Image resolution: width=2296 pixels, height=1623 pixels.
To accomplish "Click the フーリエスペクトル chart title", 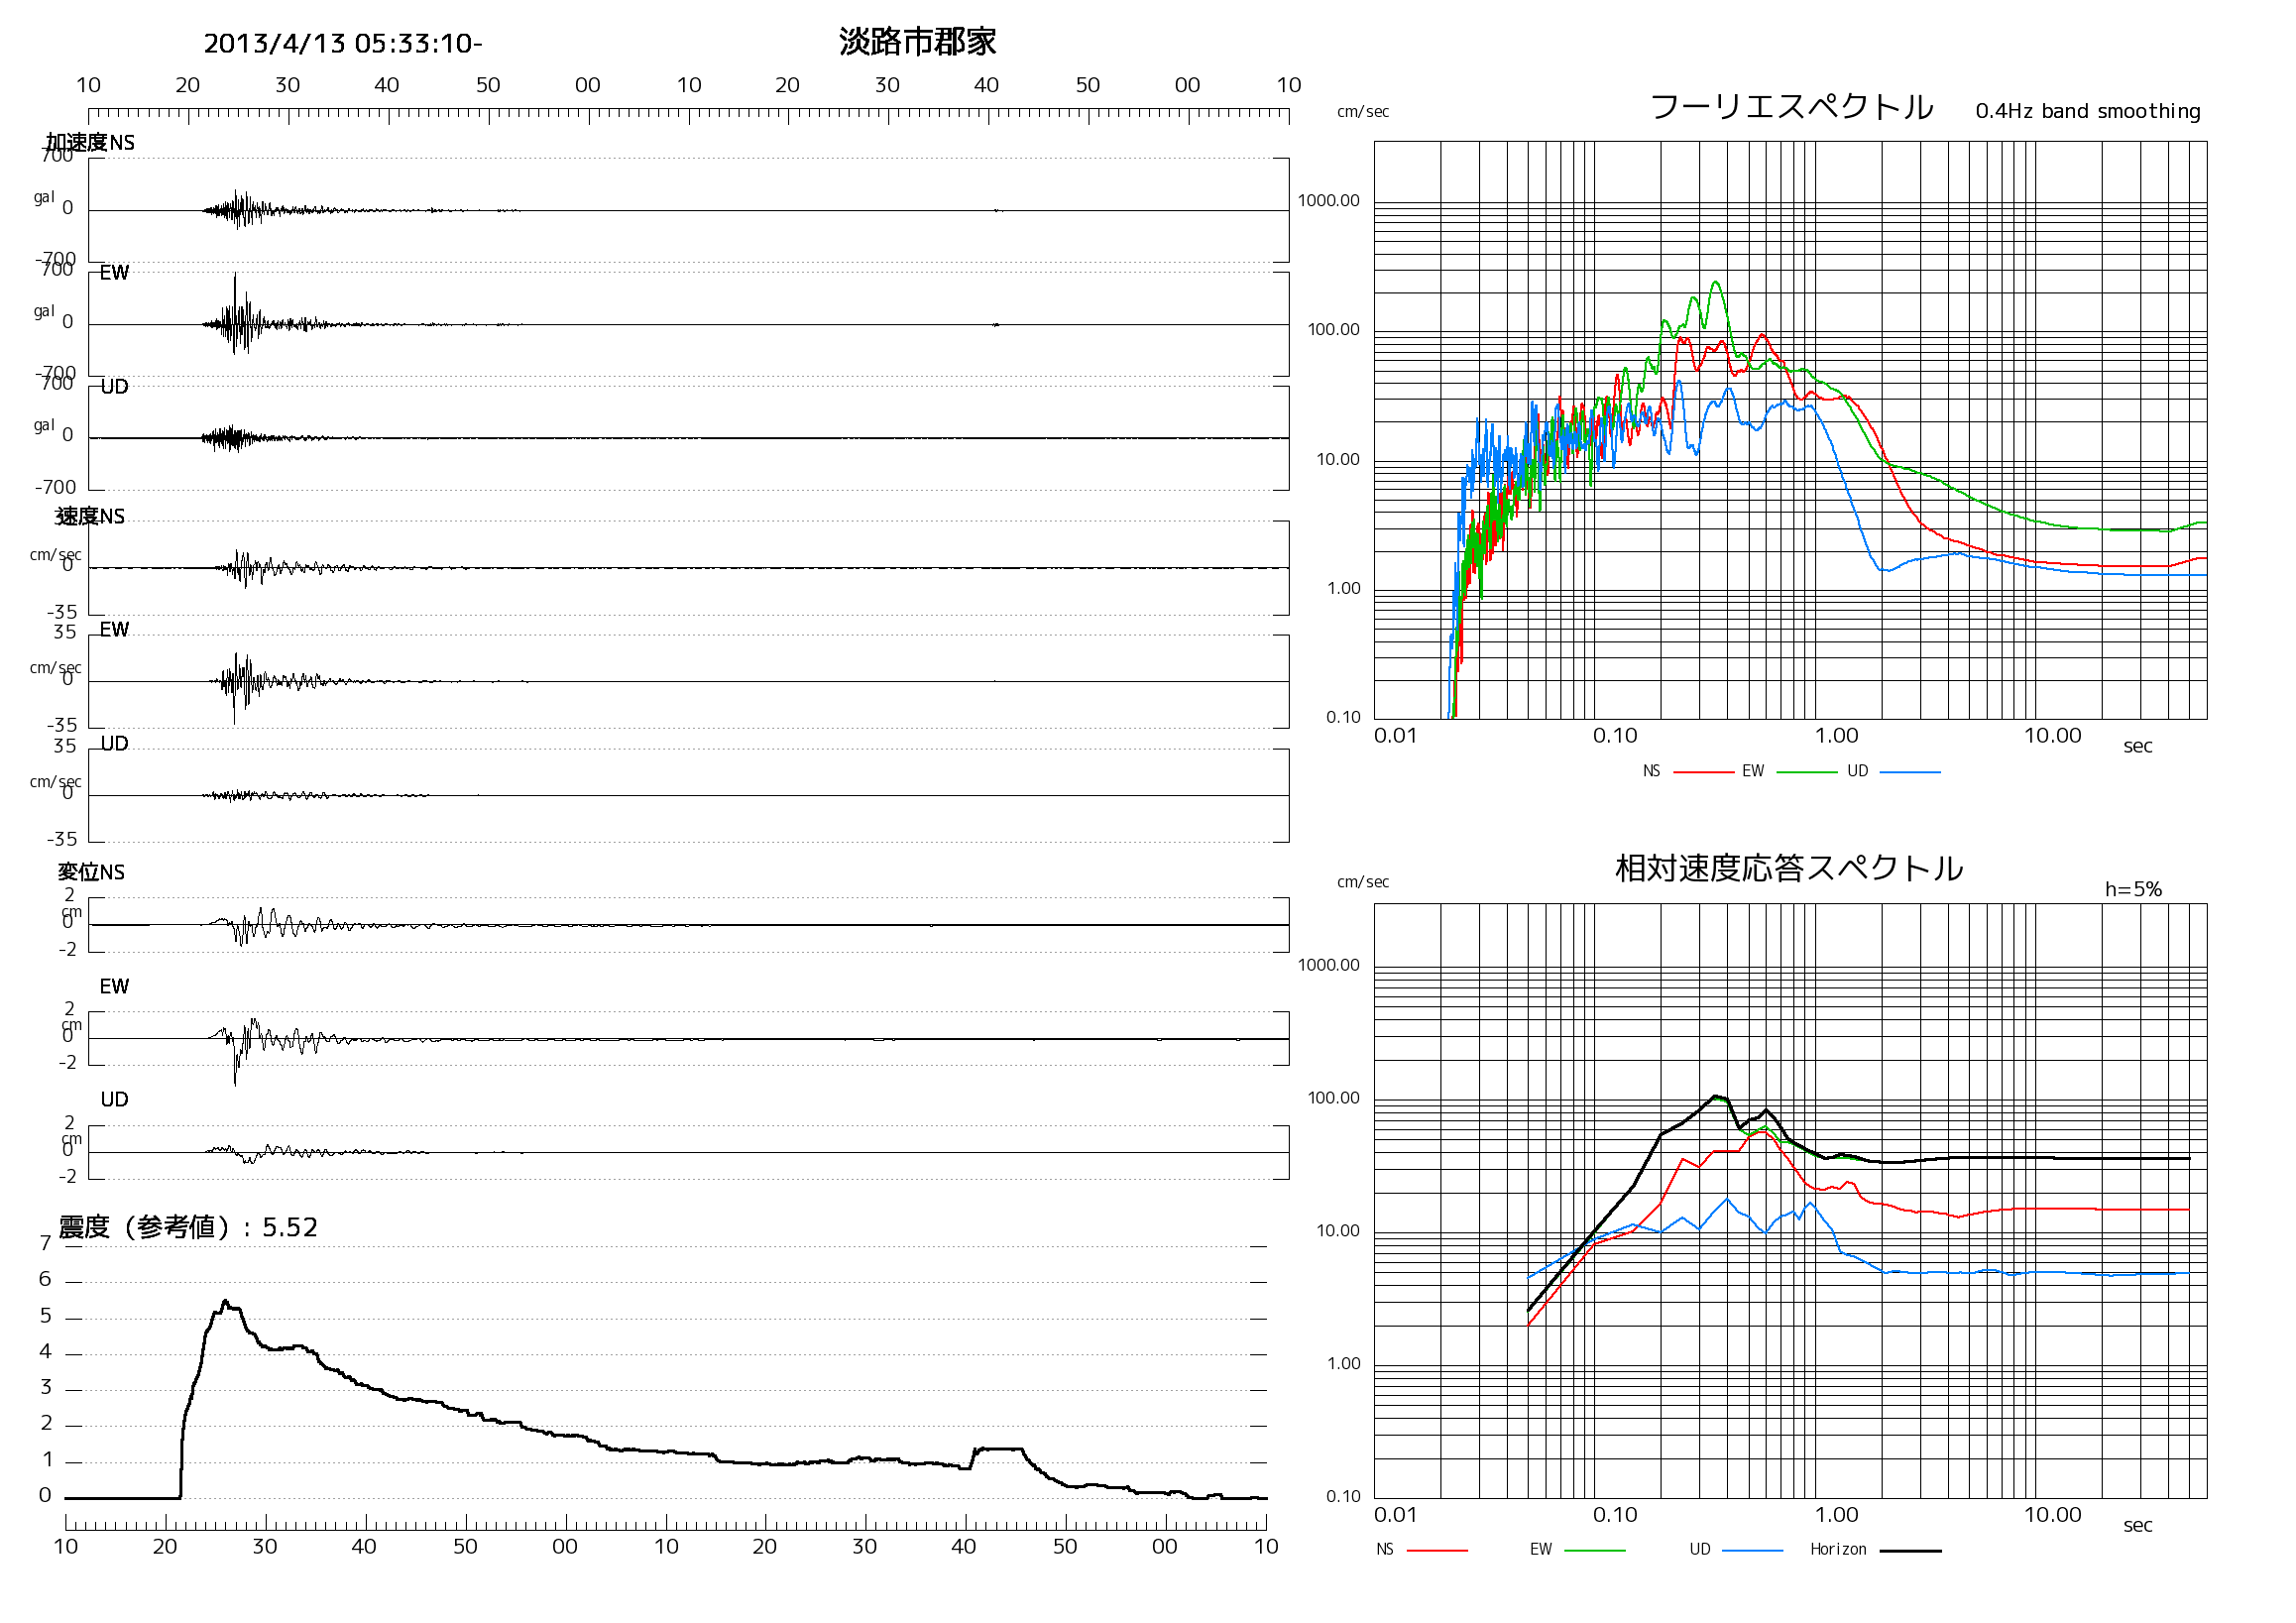I will pyautogui.click(x=1791, y=107).
